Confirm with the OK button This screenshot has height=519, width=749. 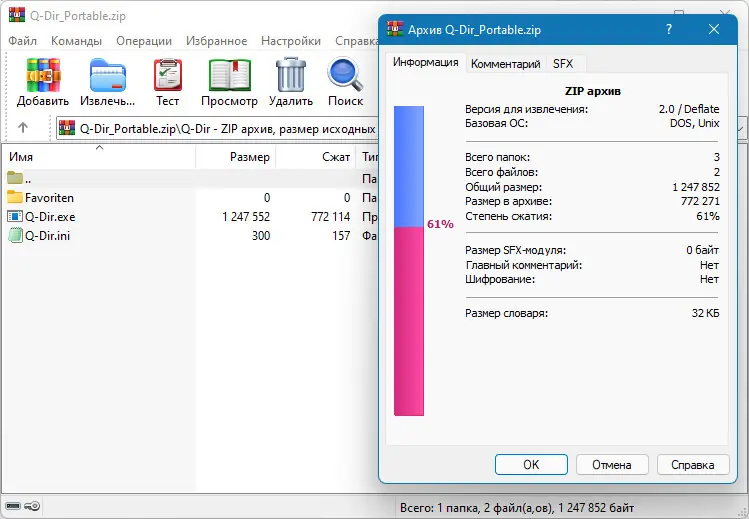click(531, 465)
